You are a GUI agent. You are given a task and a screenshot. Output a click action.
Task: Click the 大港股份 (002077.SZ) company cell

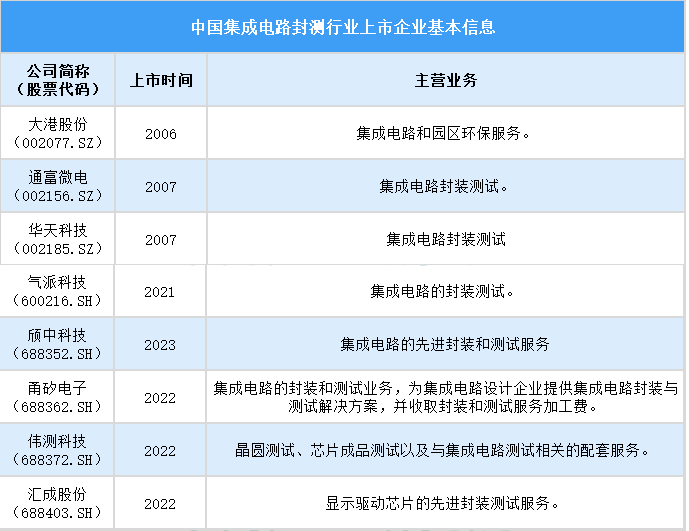[x=58, y=133]
